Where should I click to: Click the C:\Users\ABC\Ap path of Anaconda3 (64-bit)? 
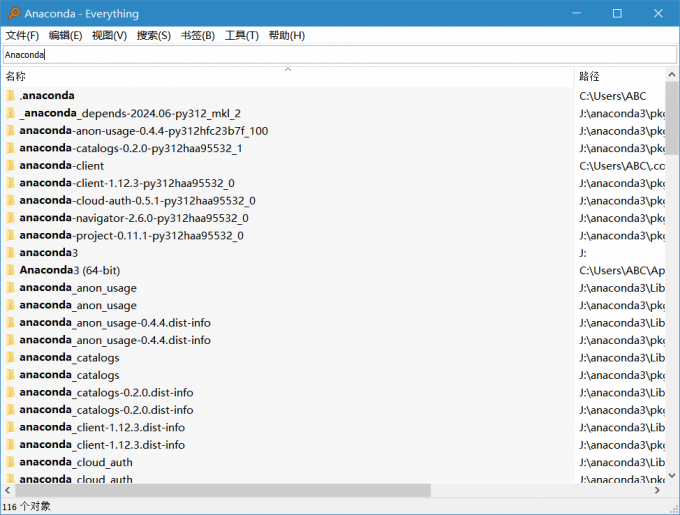coord(622,271)
